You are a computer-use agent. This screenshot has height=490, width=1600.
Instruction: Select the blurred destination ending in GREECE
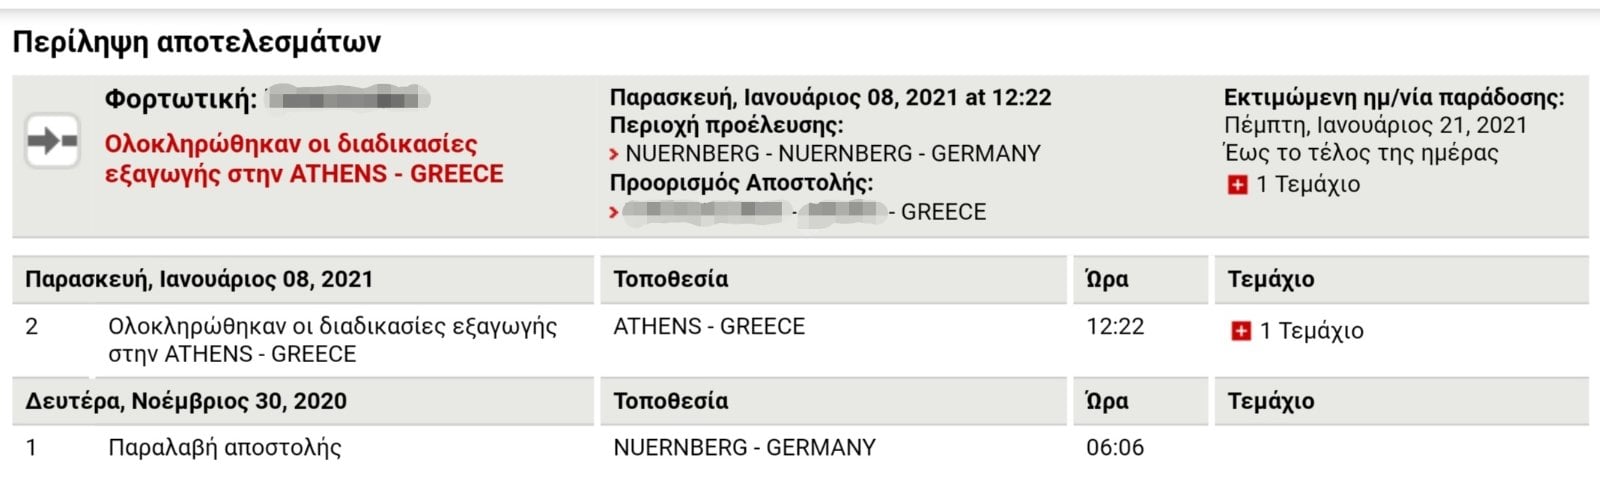(x=804, y=212)
